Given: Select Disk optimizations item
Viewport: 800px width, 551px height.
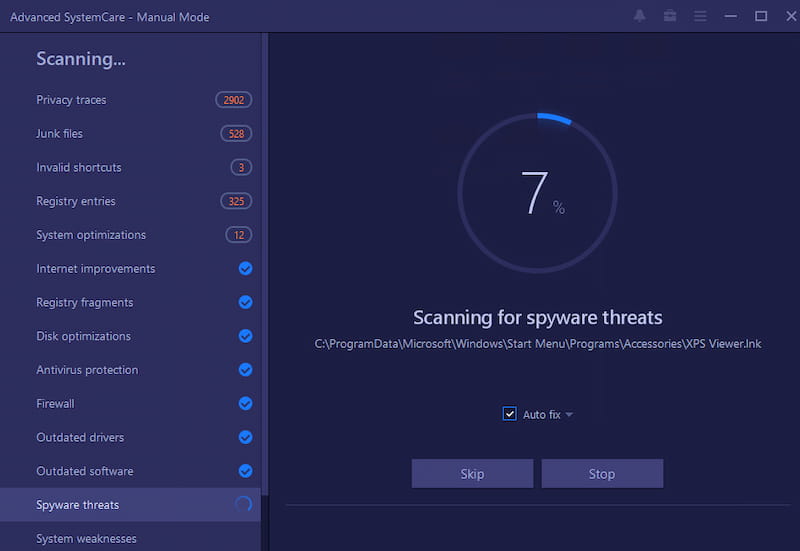Looking at the screenshot, I should click(x=130, y=336).
